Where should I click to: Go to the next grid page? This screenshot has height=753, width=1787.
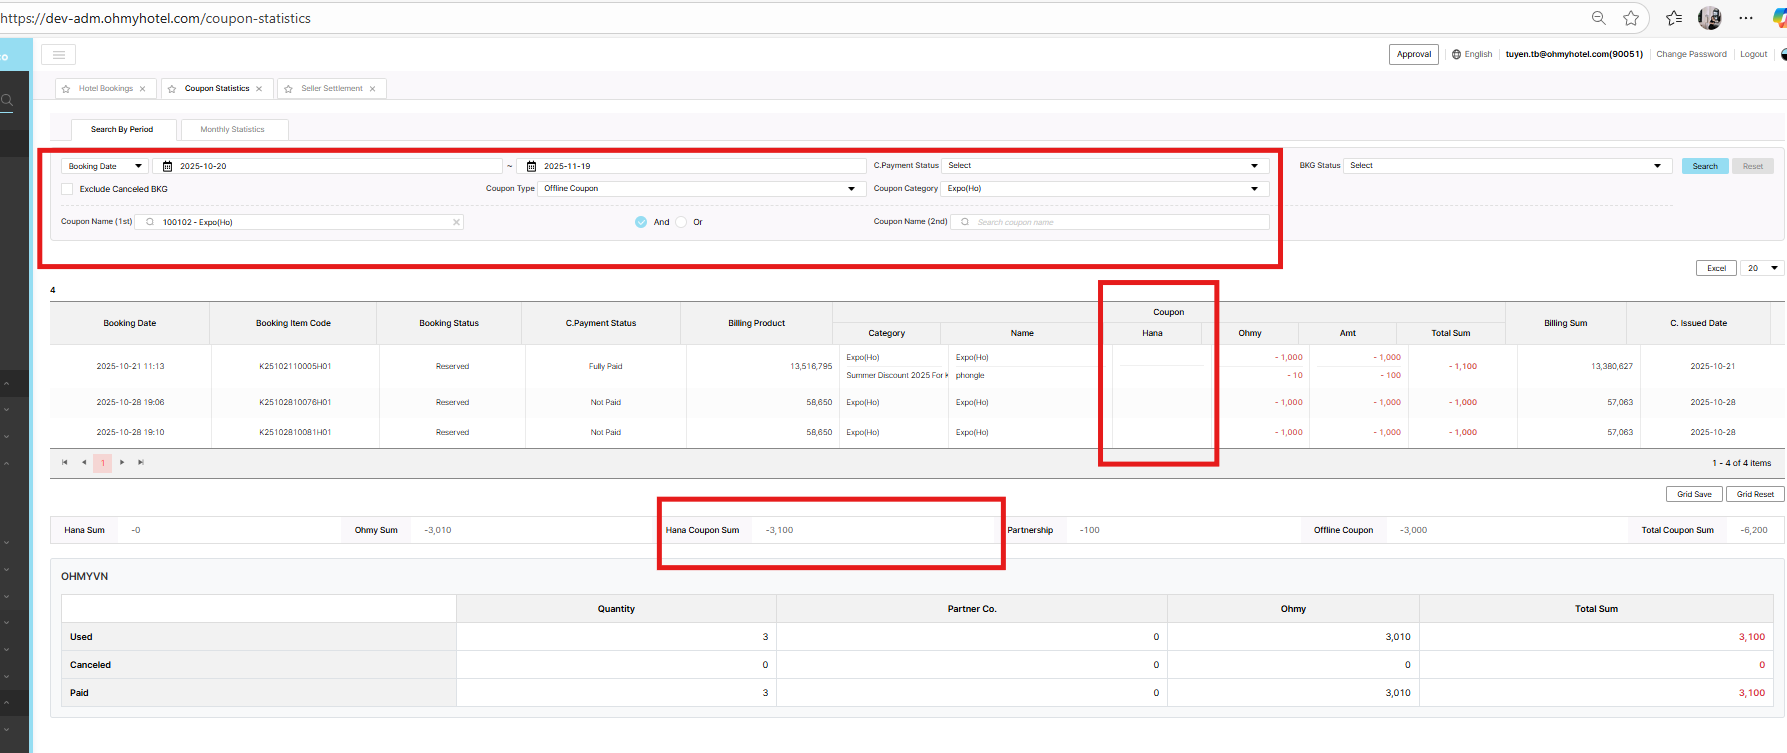(x=122, y=462)
